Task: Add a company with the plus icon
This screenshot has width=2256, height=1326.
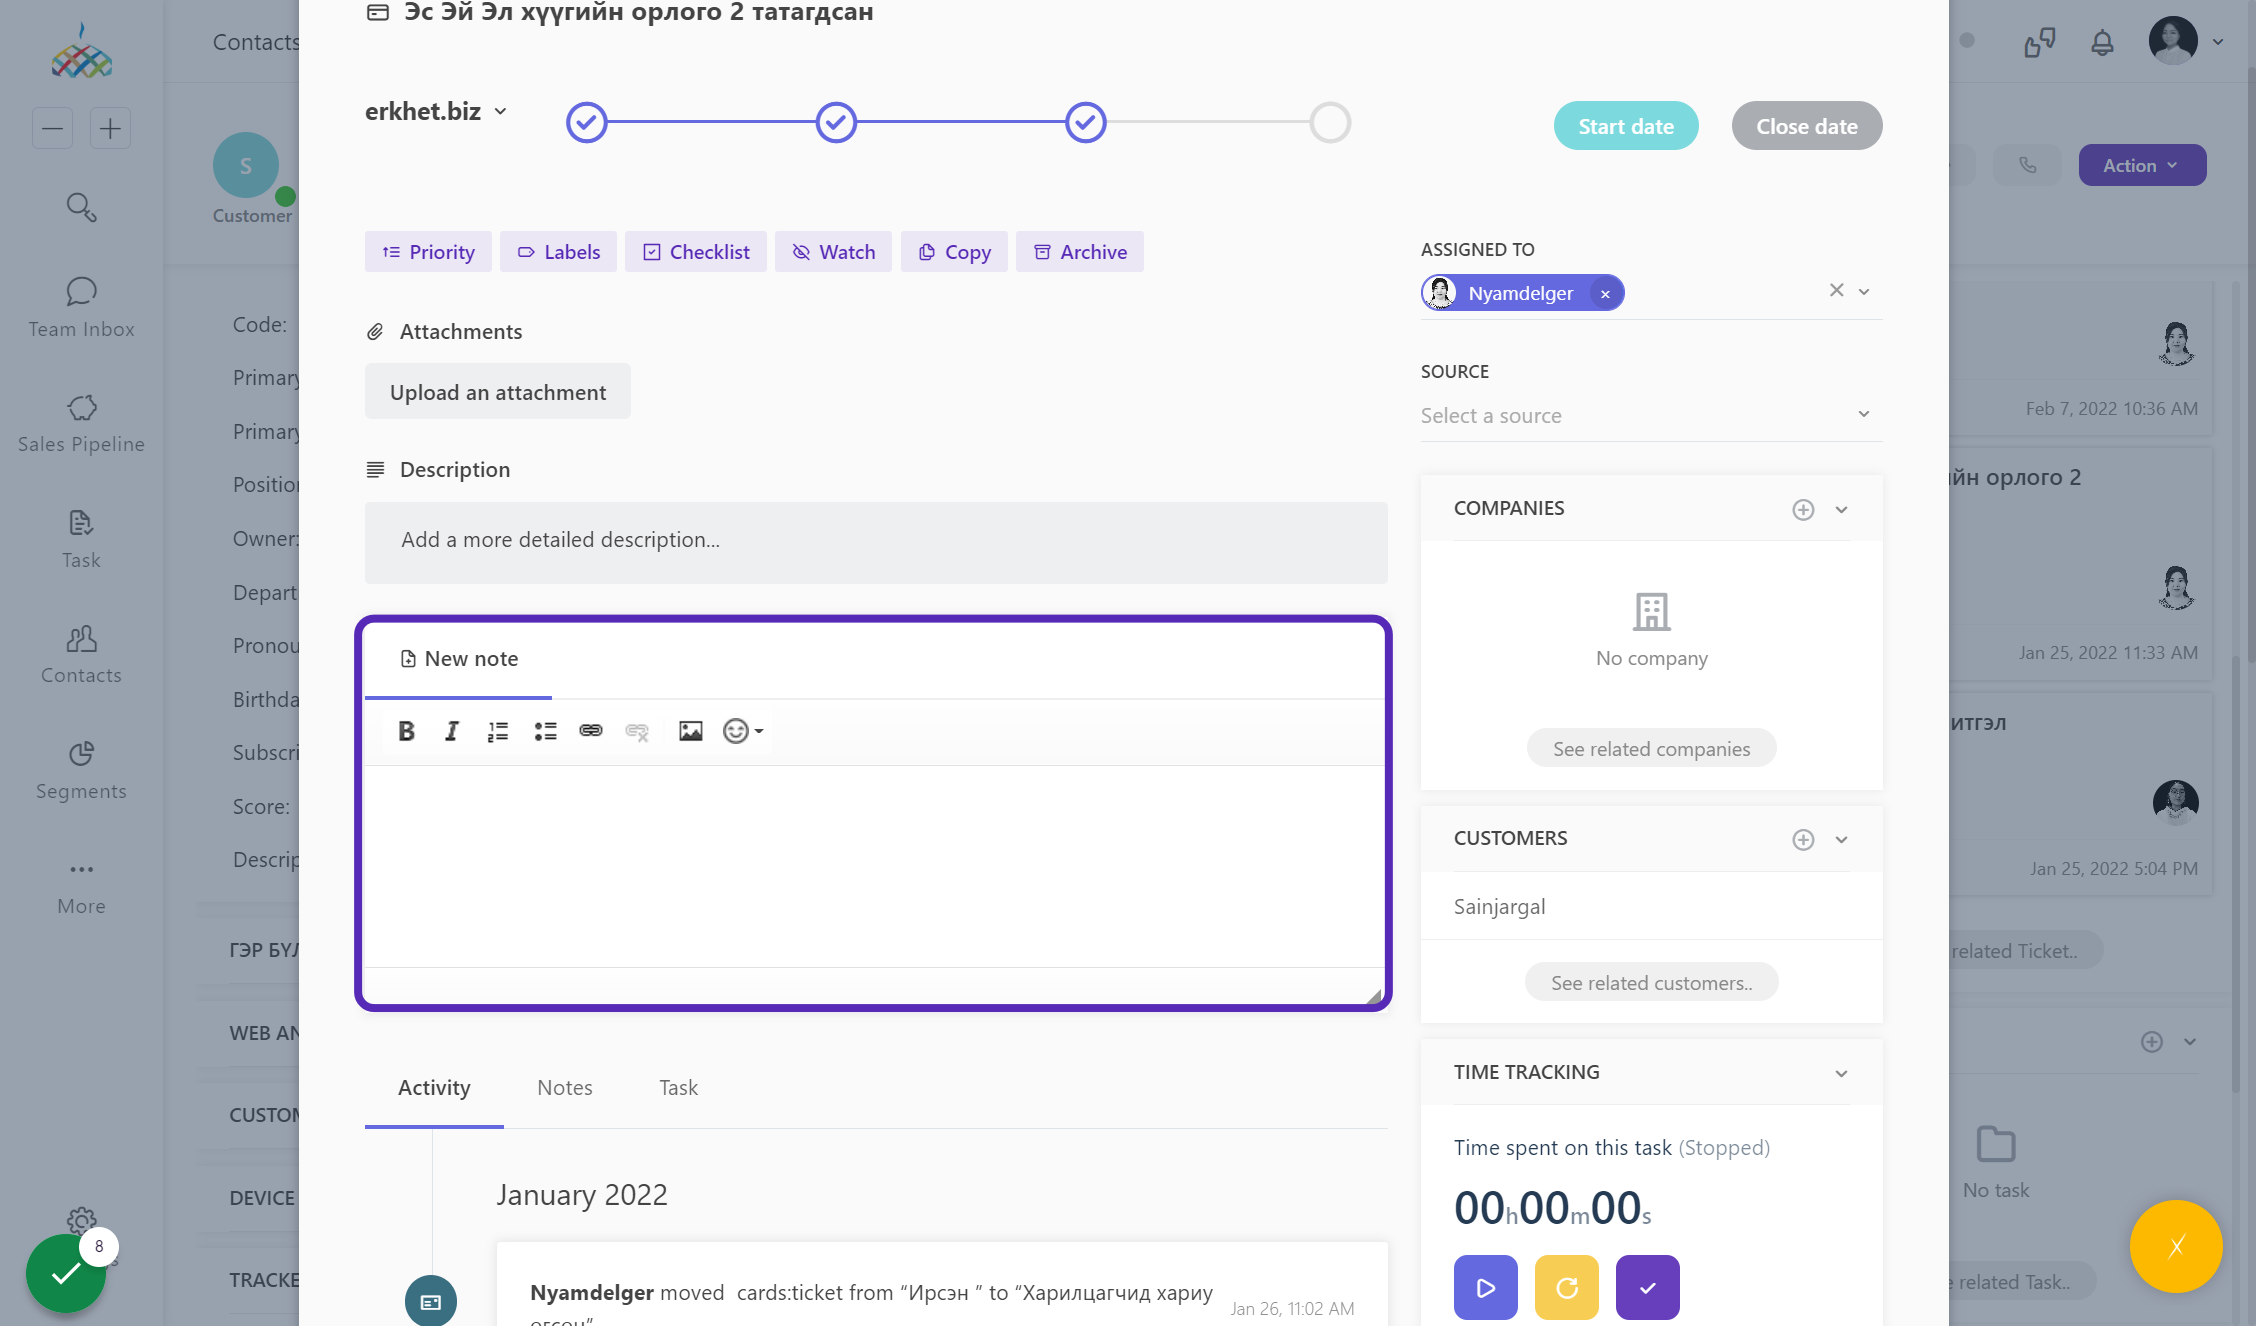Action: click(x=1803, y=509)
